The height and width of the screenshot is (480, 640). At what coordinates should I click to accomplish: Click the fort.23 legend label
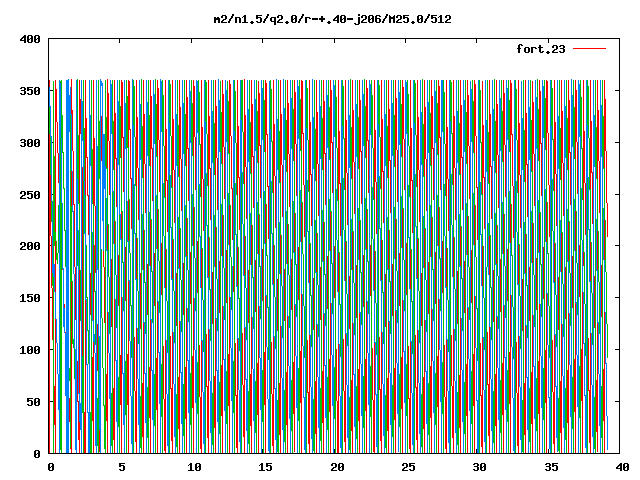[x=541, y=49]
